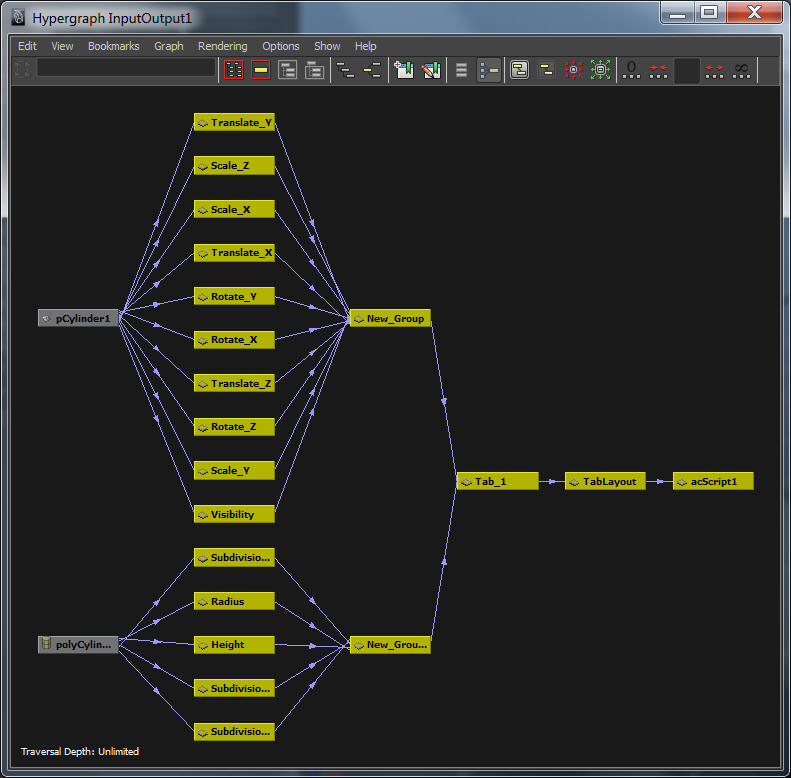Click the green dotted-square toolbar icon
Screen dimensions: 791x778
(600, 70)
